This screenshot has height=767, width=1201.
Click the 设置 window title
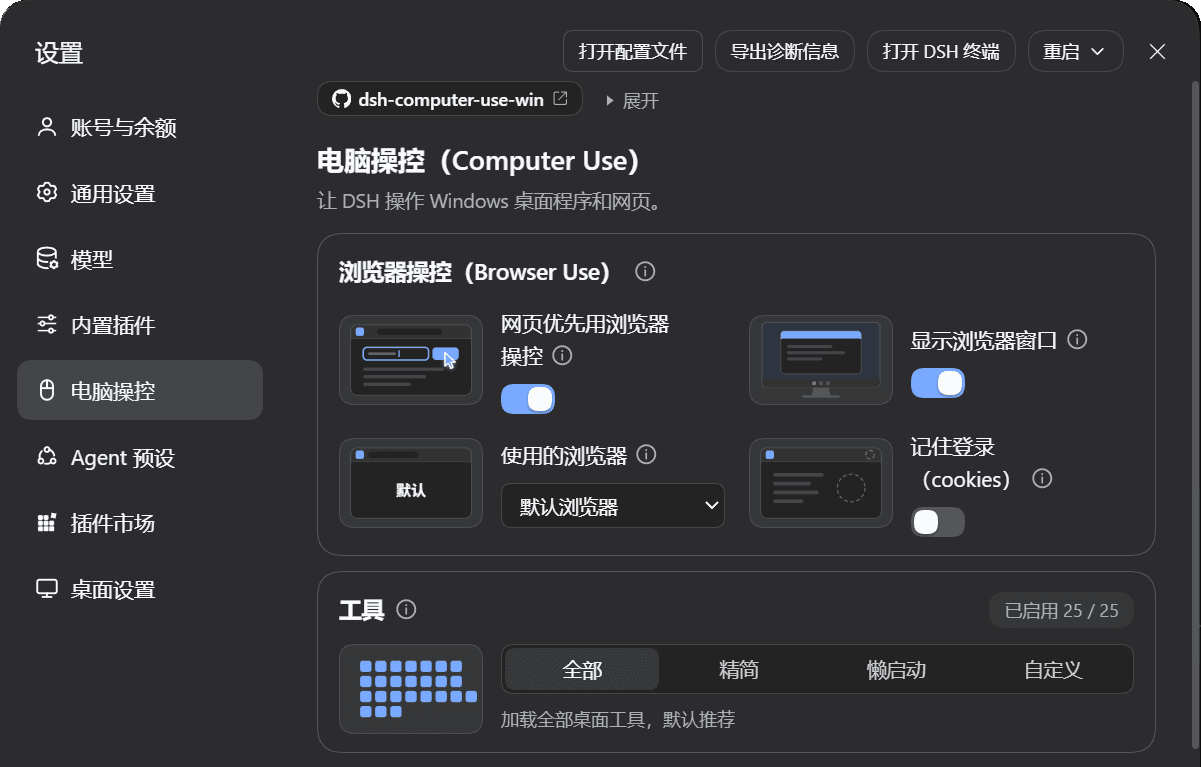pos(59,53)
